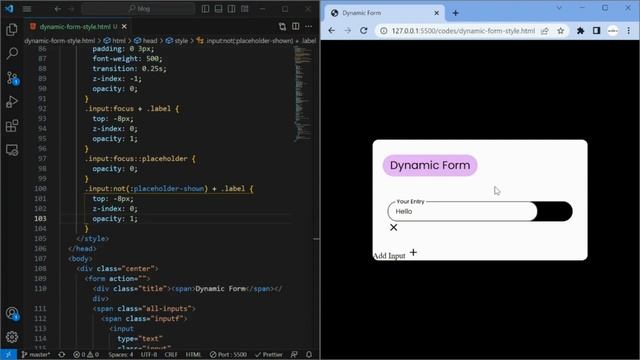The height and width of the screenshot is (360, 640).
Task: Open the Manage gear menu in VS Code
Action: click(x=12, y=337)
